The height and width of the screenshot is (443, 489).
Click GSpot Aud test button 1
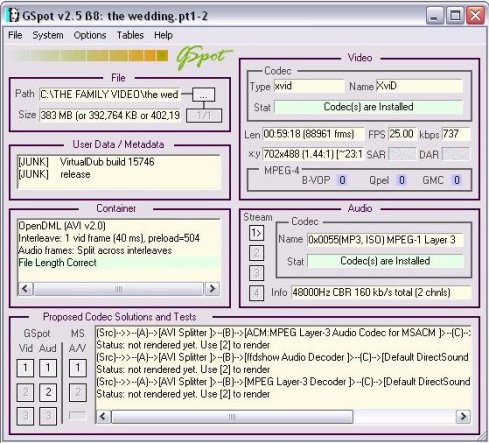click(48, 368)
